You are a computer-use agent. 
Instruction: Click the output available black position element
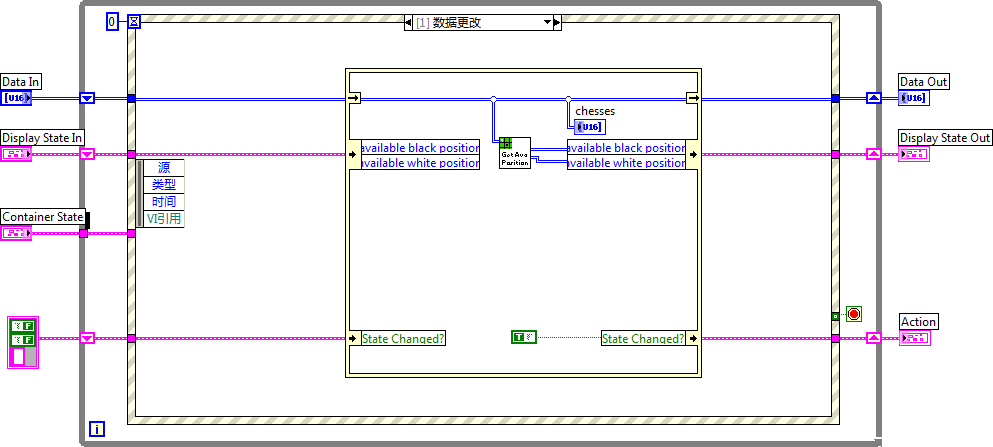point(626,148)
